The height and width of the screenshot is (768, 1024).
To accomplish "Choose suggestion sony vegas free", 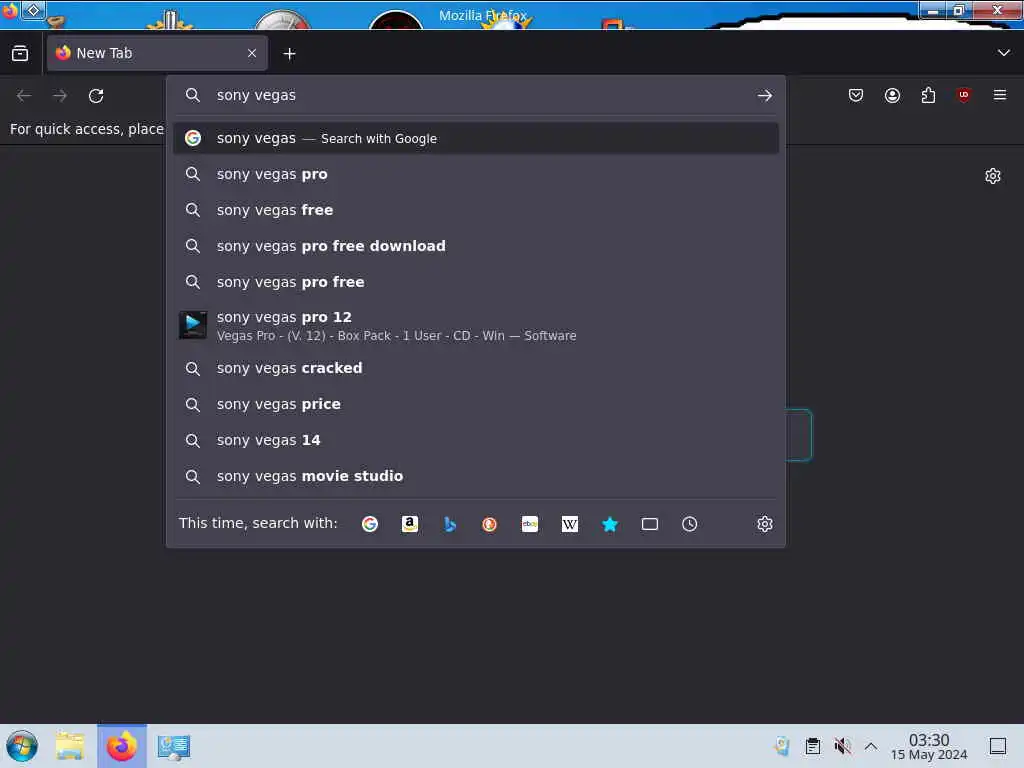I will (475, 210).
